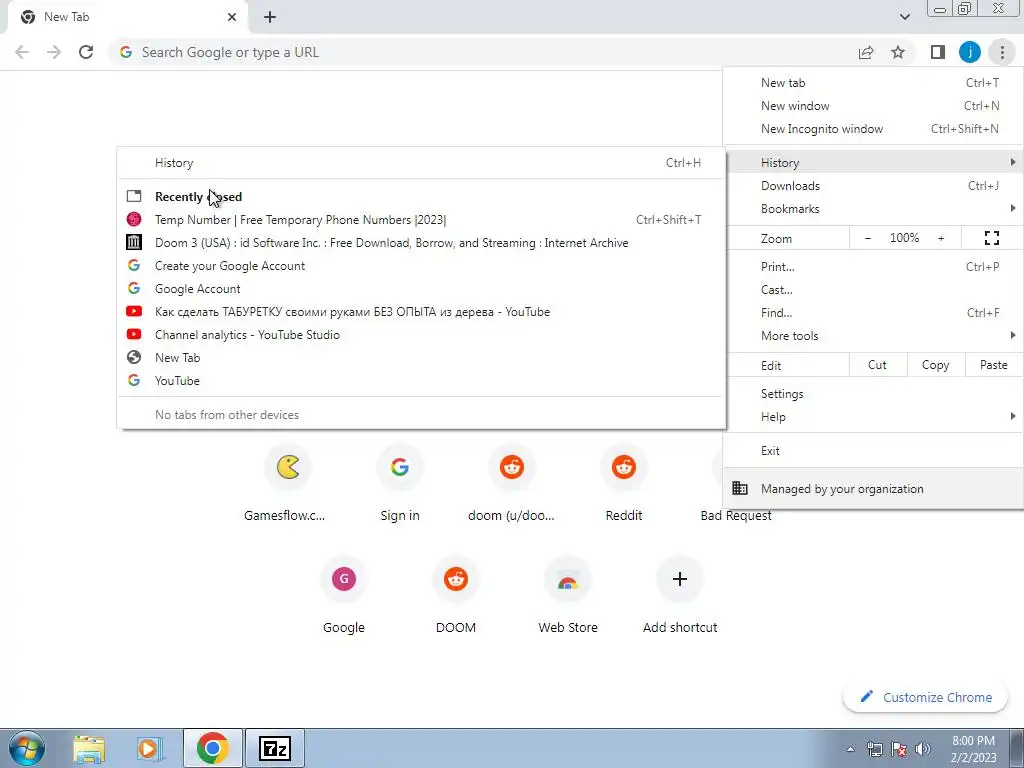The image size is (1024, 768).
Task: Reopen Doom 3 (USA) Internet Archive page
Action: (x=421, y=242)
